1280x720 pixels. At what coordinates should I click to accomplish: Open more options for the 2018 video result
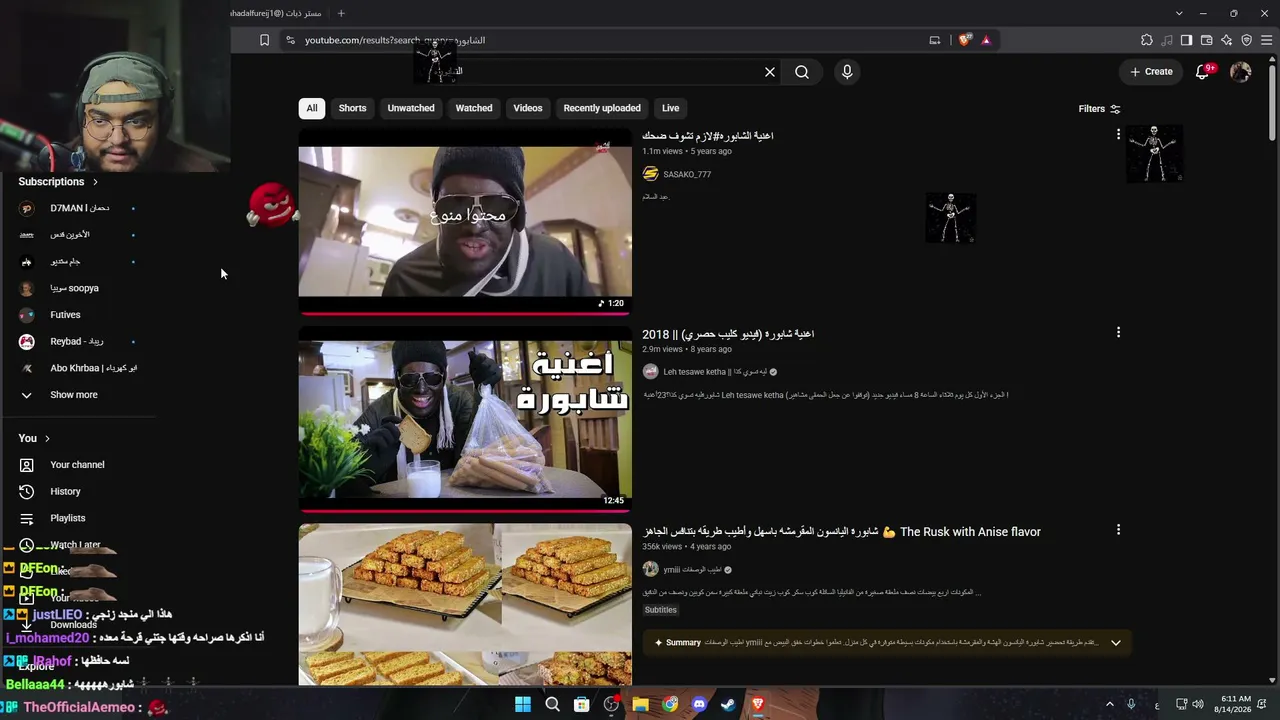1118,332
